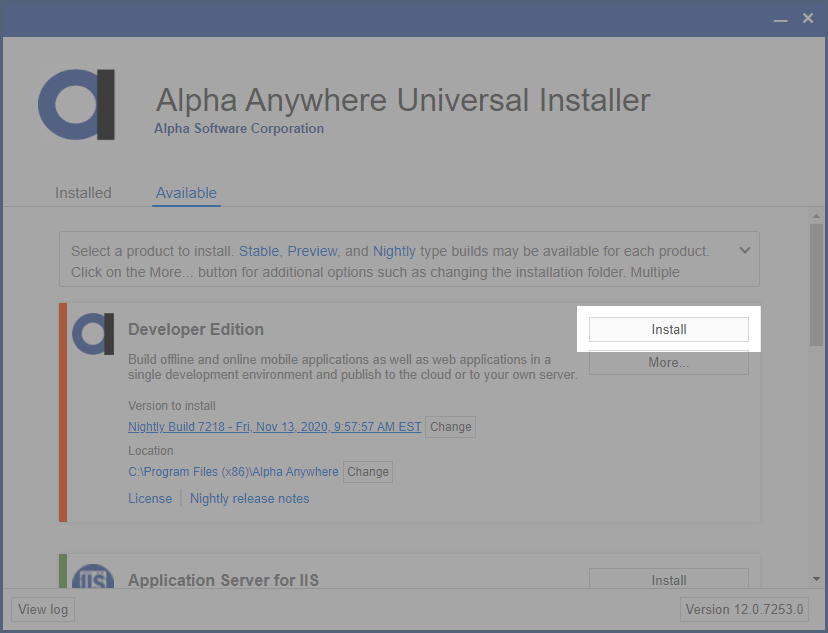
Task: Click the scroll down arrow of the product list
Action: 816,579
